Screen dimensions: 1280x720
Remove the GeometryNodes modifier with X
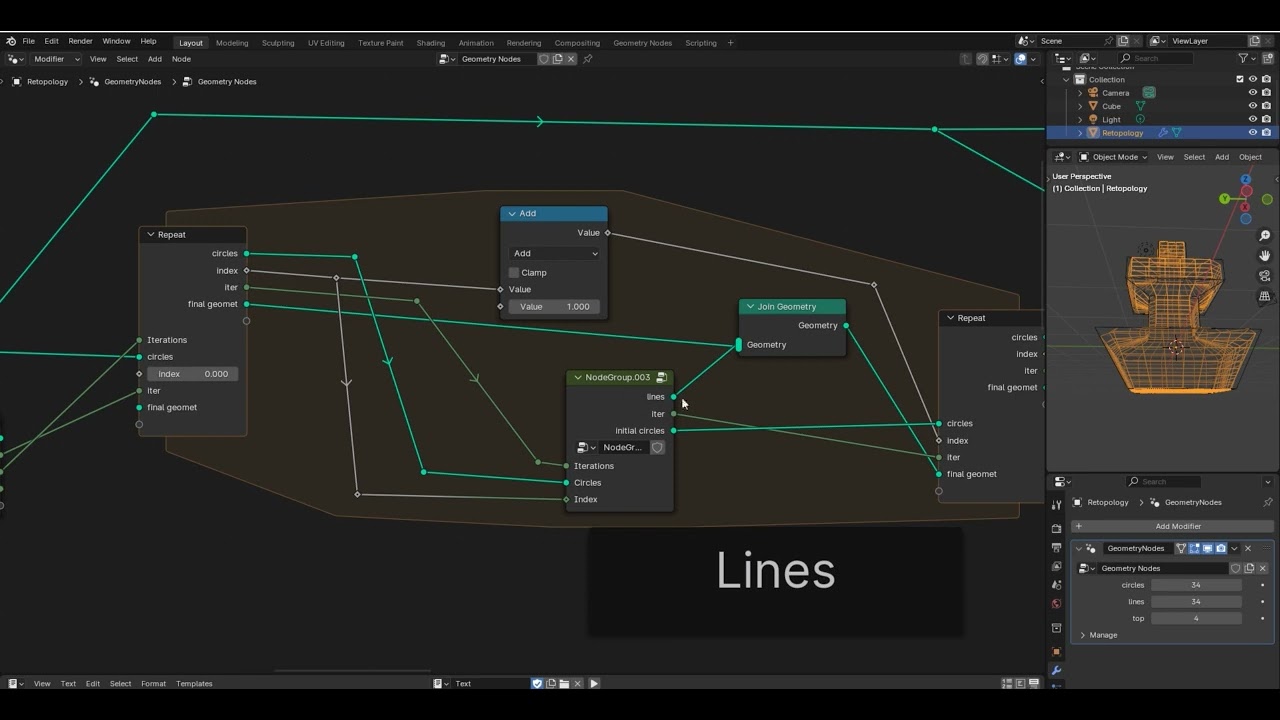(x=1247, y=548)
